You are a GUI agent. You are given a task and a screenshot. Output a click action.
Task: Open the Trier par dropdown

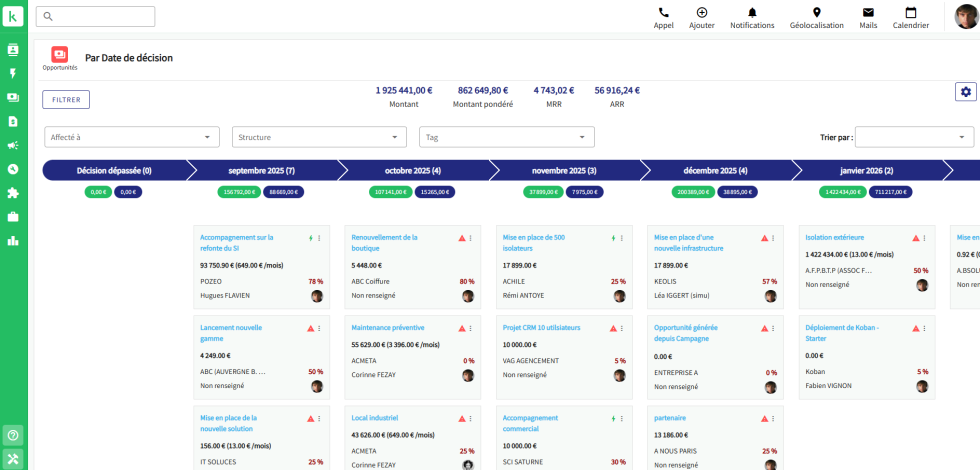point(914,137)
